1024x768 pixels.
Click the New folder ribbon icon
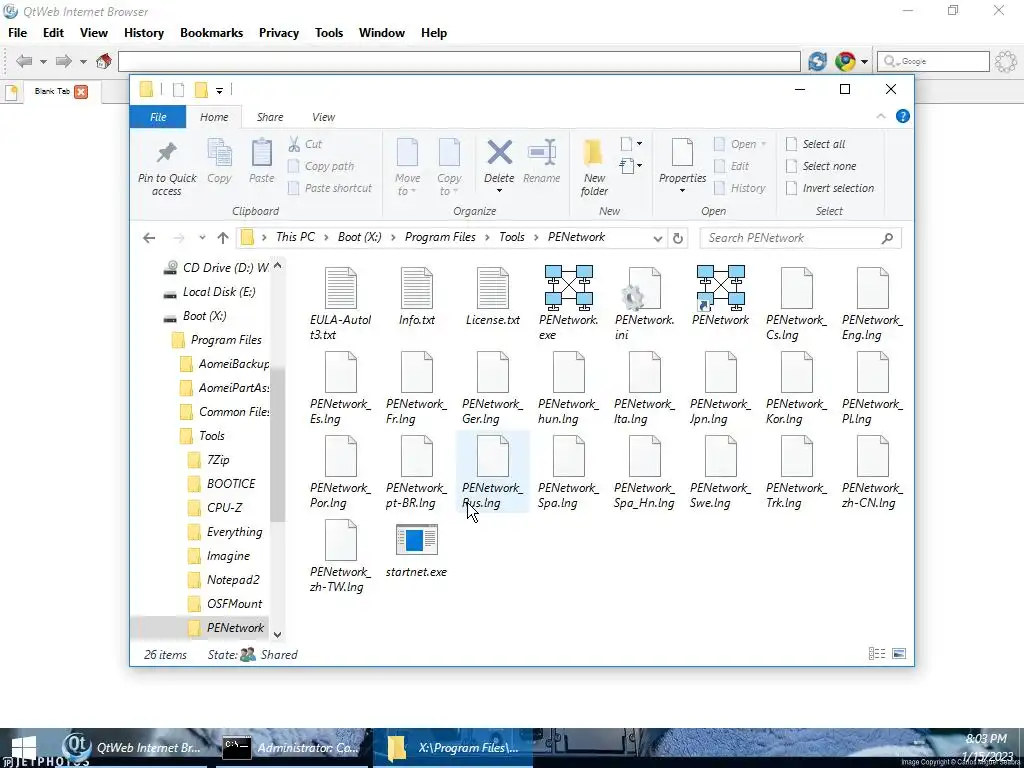click(x=594, y=153)
